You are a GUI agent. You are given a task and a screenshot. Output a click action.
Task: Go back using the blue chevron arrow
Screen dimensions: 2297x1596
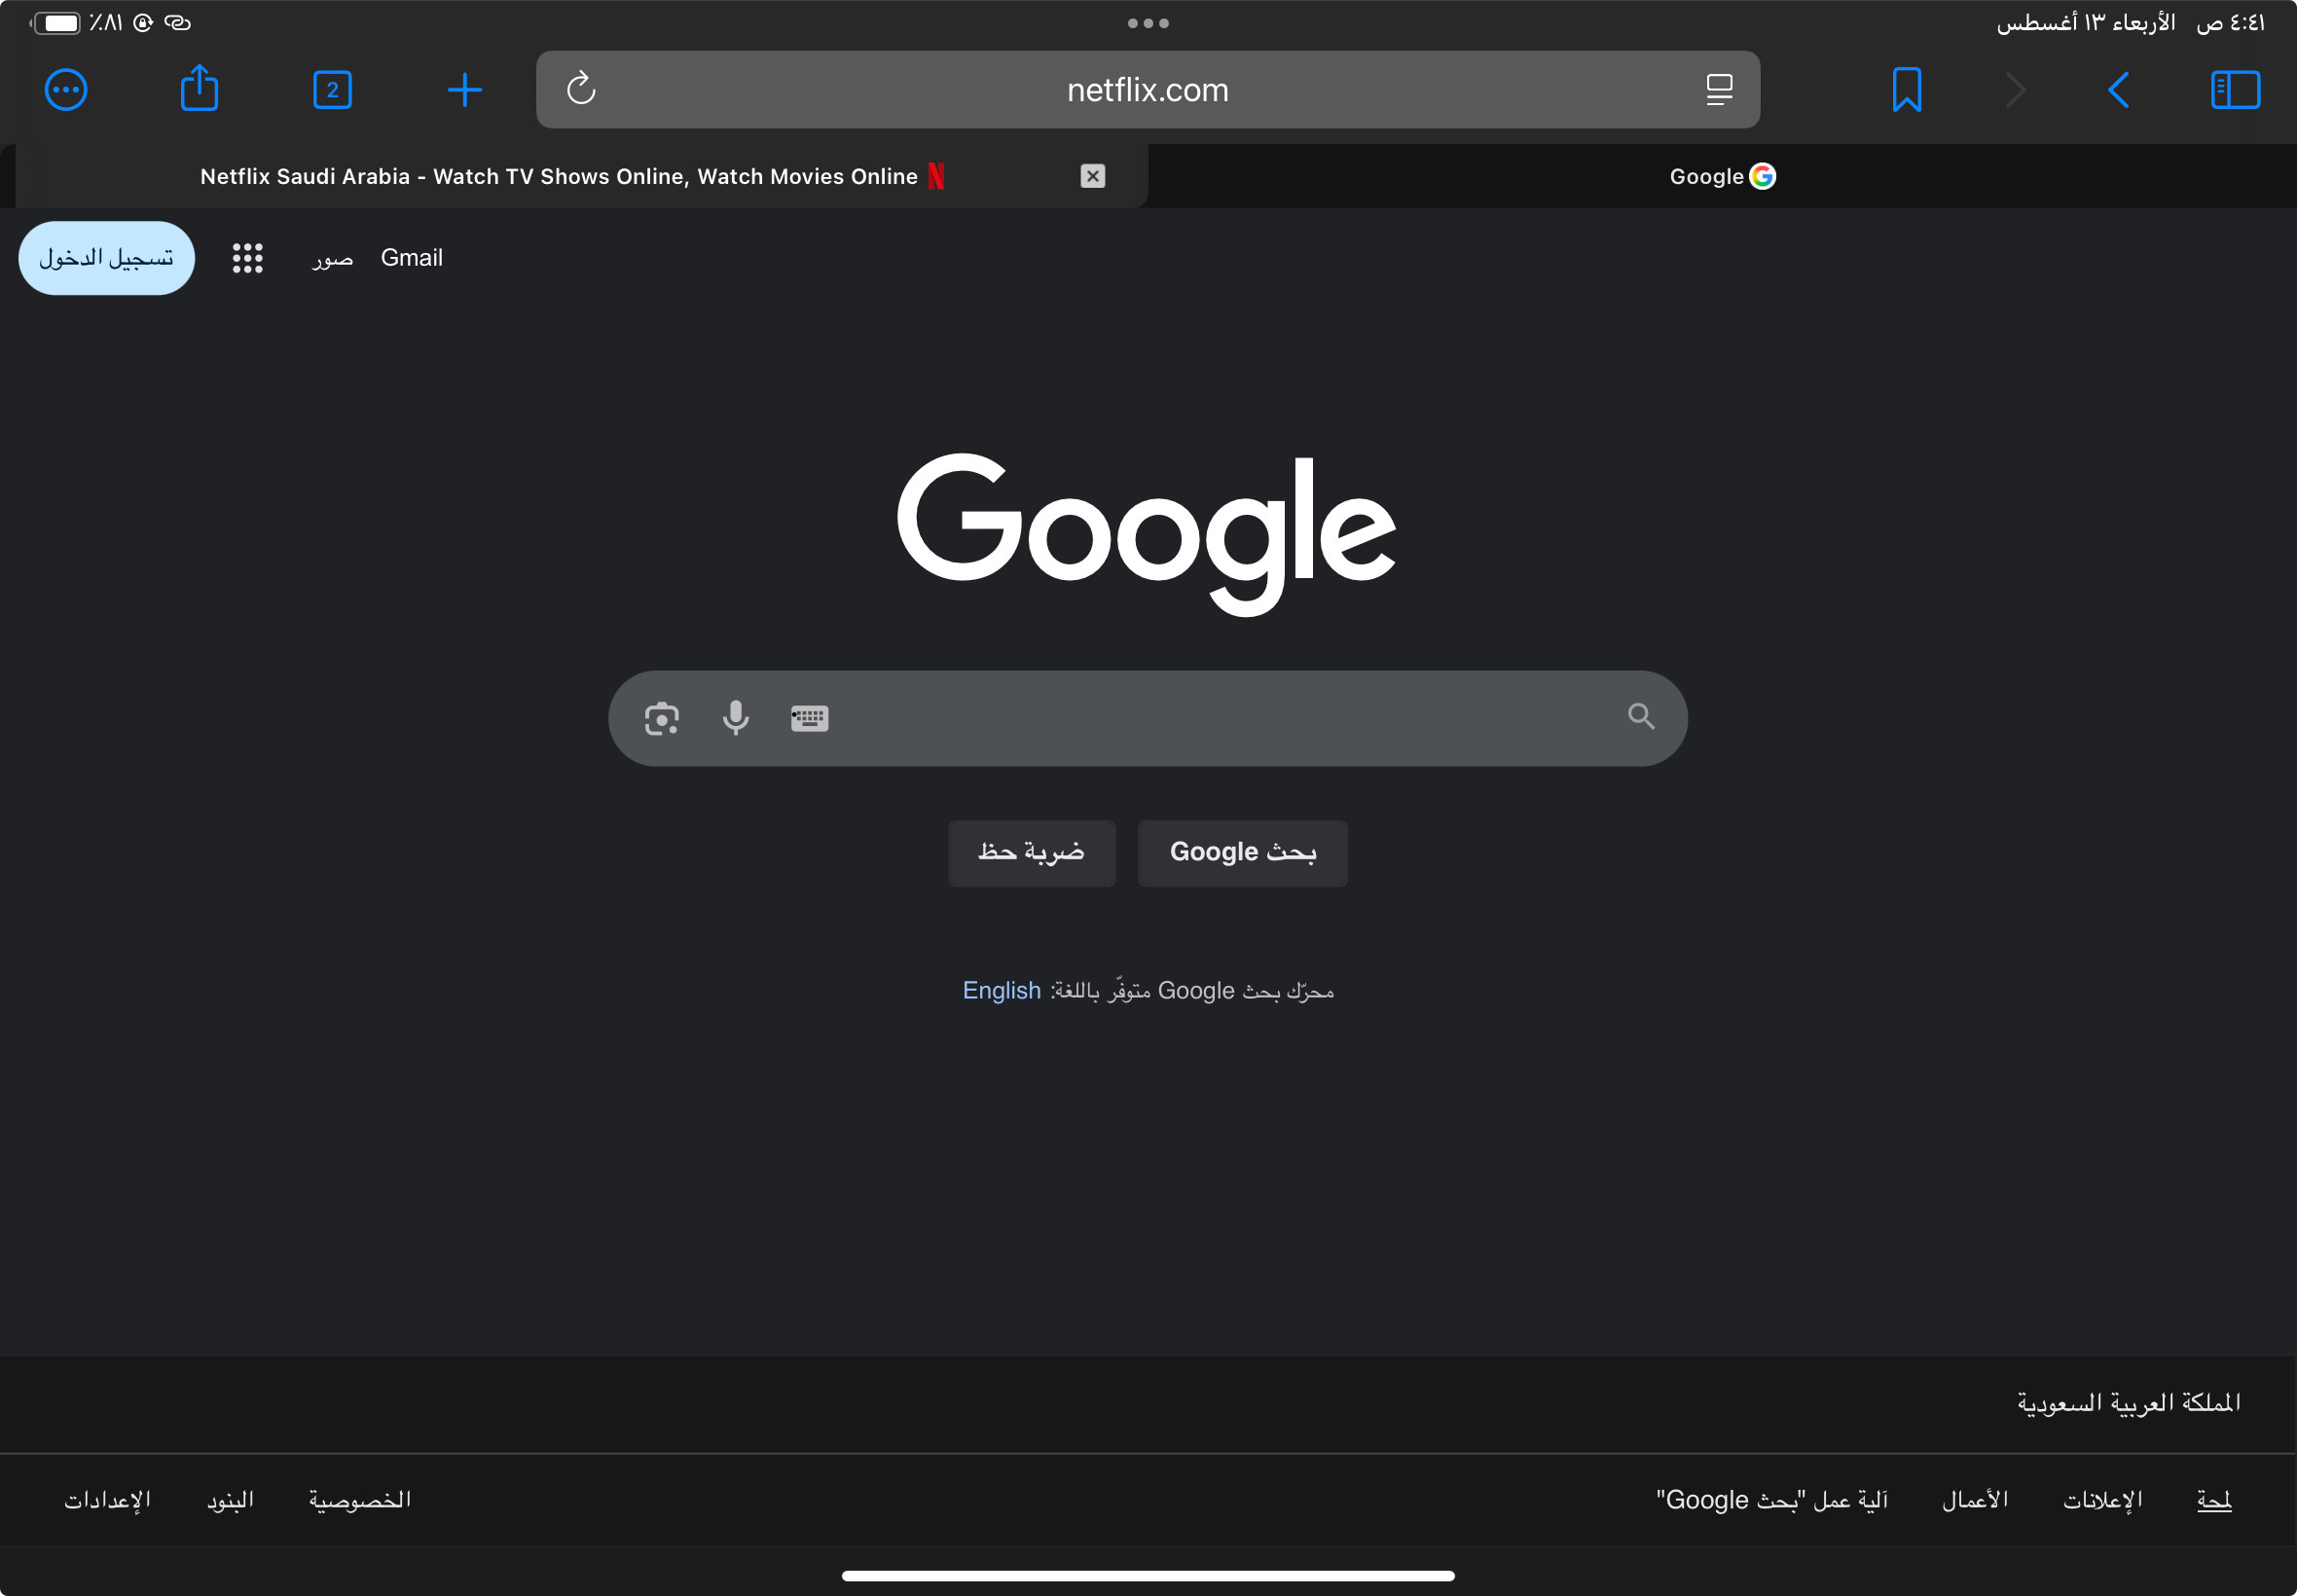(2118, 90)
